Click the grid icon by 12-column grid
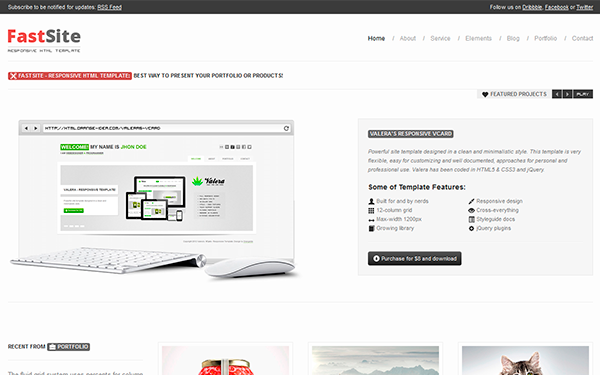This screenshot has width=600, height=375. tap(371, 210)
